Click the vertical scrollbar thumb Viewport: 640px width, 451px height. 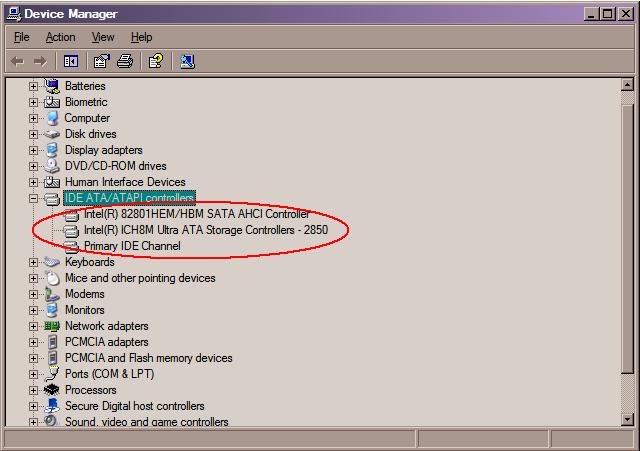(x=627, y=238)
